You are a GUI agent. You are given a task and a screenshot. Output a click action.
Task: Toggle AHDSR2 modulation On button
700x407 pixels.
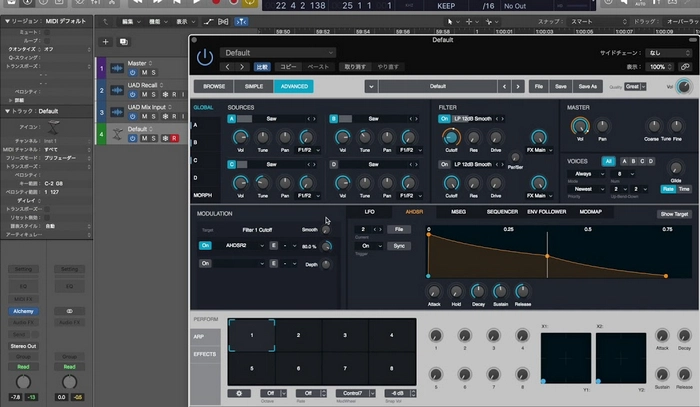point(205,245)
